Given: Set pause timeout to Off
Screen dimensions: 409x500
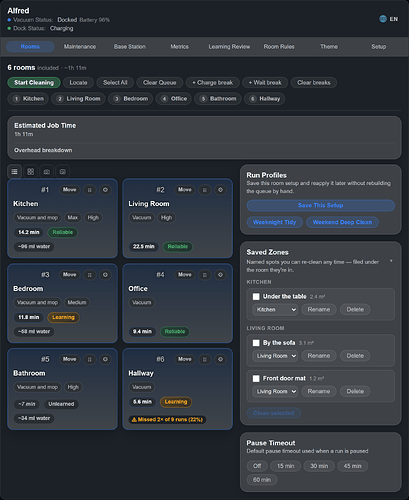Looking at the screenshot, I should 257,466.
